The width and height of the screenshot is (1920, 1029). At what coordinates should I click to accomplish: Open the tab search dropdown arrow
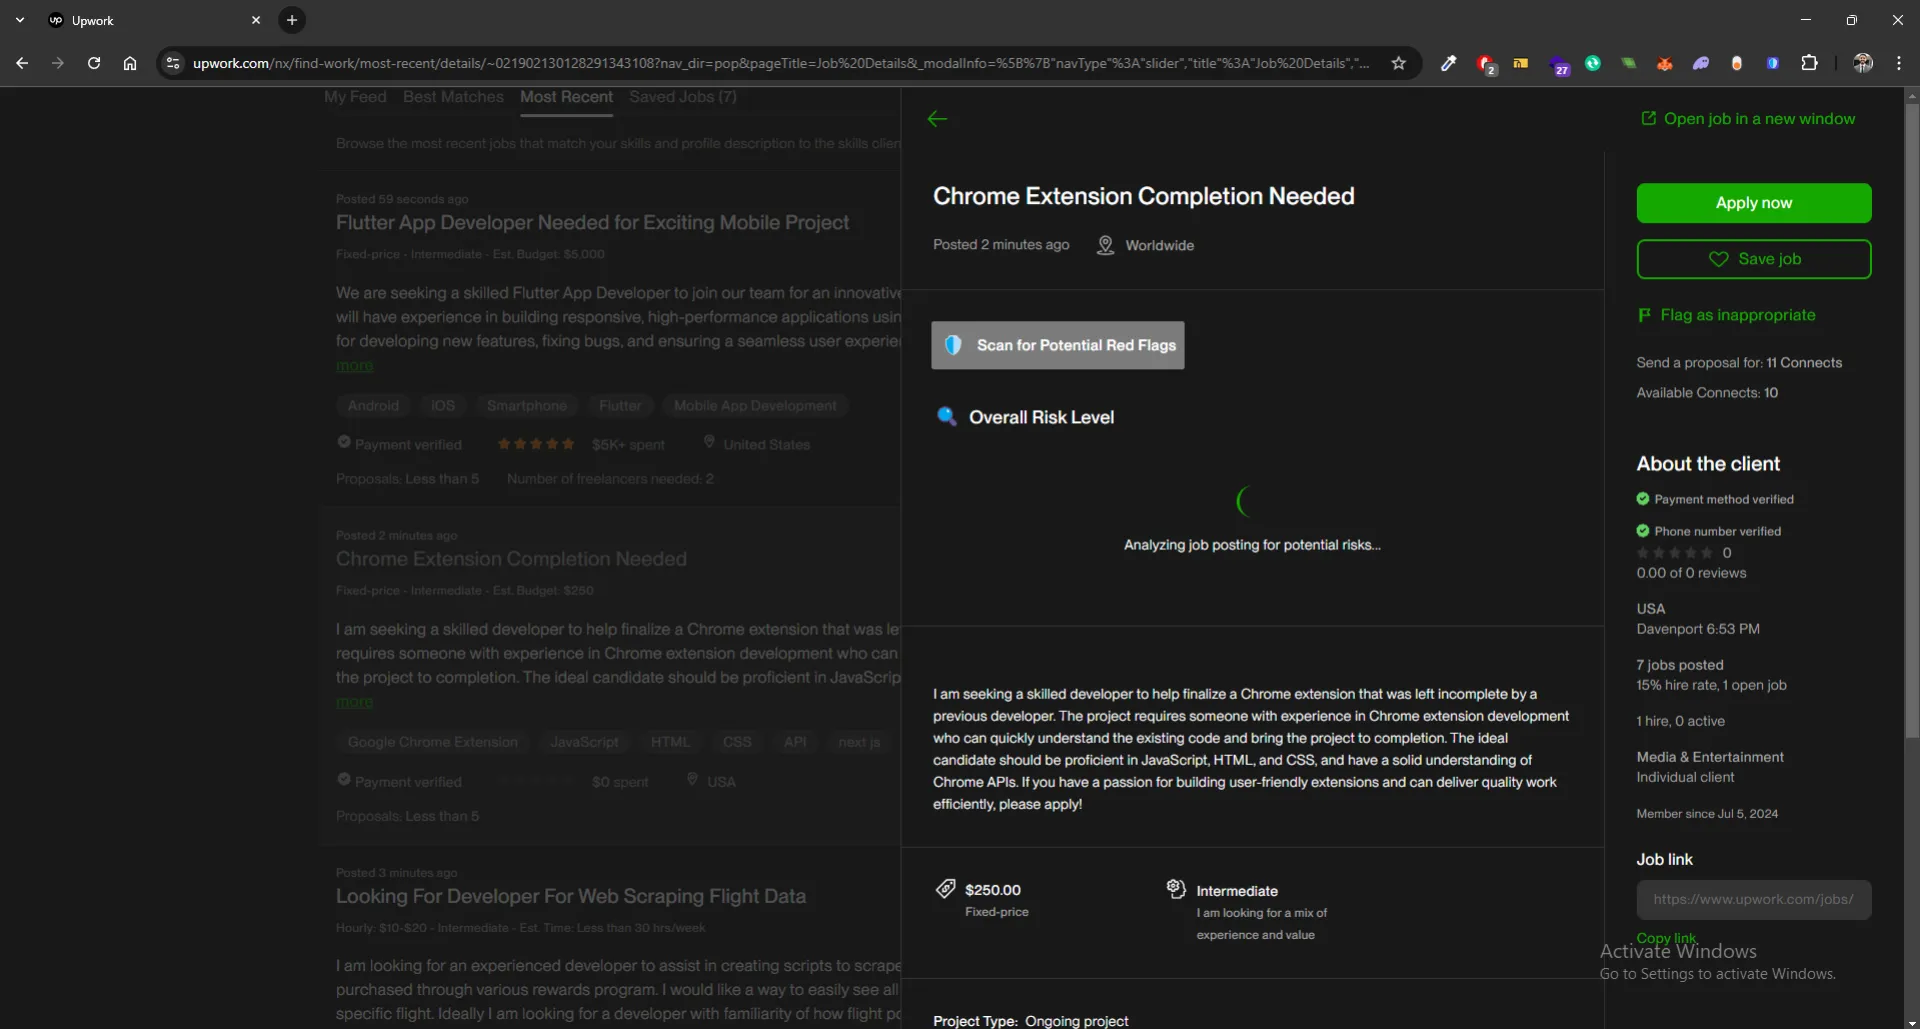coord(20,20)
